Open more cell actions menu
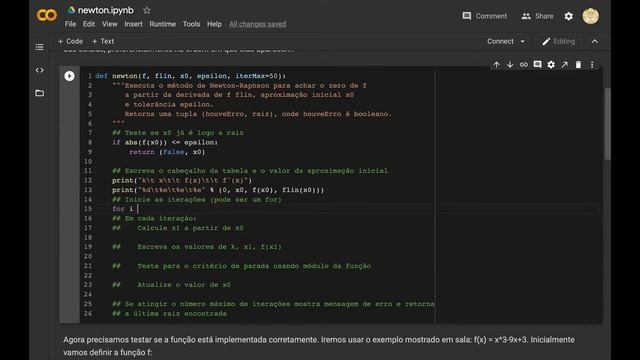Screen dimensions: 640x360 pos(592,64)
